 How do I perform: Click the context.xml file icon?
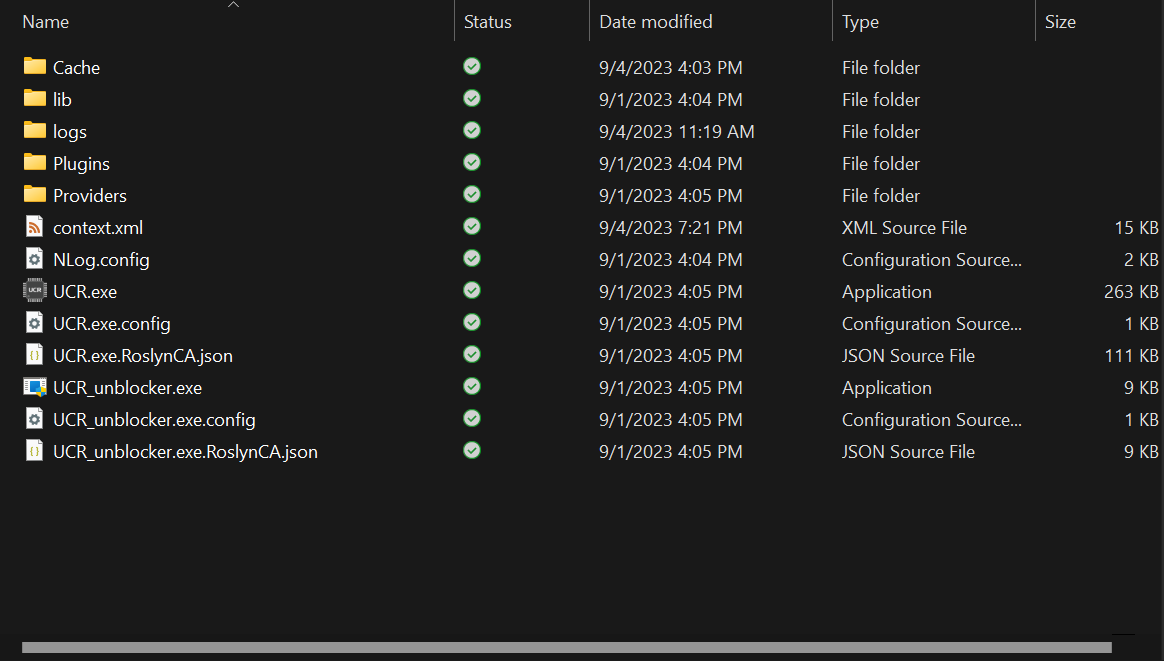pyautogui.click(x=35, y=227)
